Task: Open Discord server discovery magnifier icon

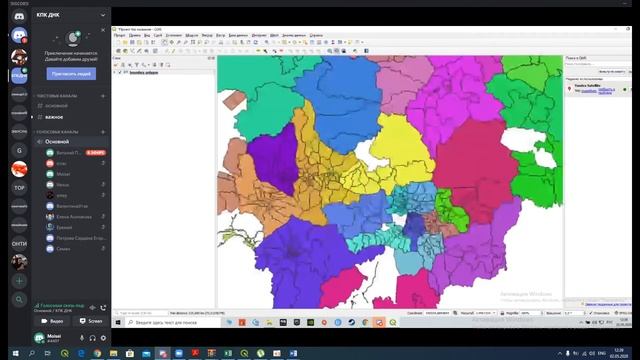Action: click(x=19, y=300)
